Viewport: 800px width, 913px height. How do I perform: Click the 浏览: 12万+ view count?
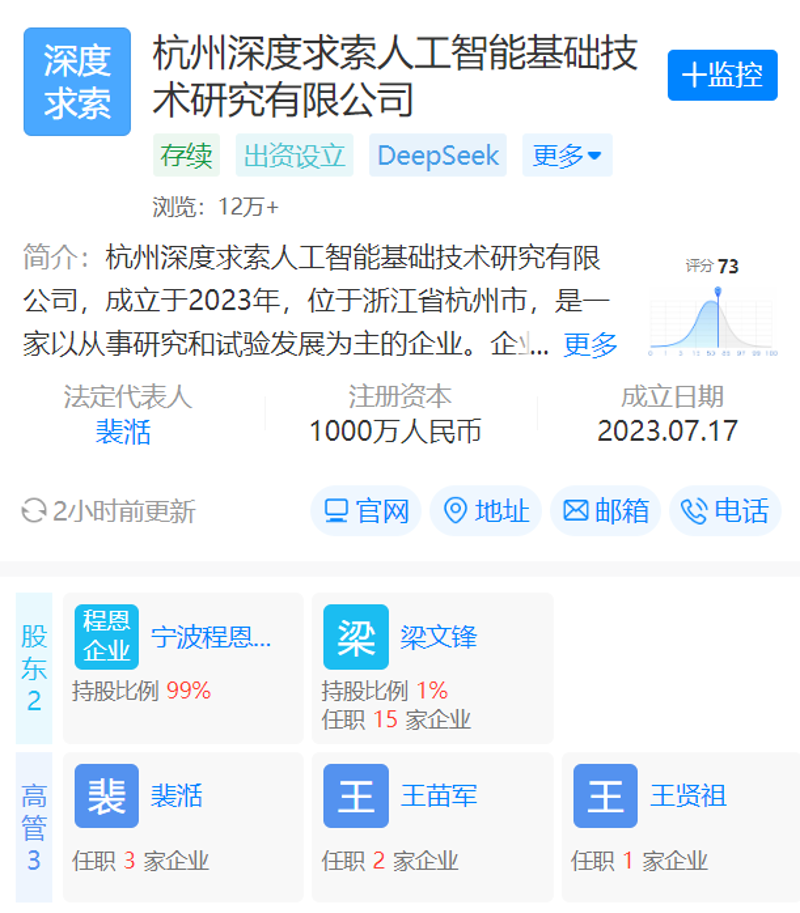pos(215,207)
